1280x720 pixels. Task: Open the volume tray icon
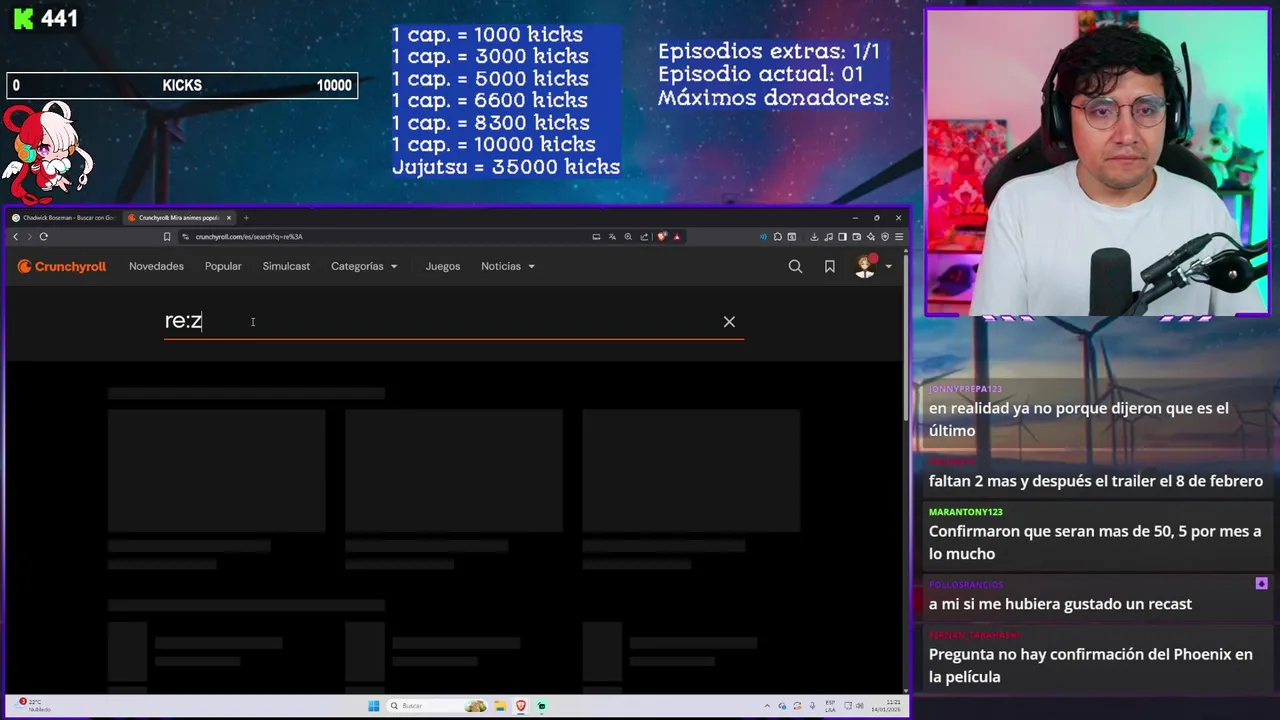pyautogui.click(x=860, y=706)
